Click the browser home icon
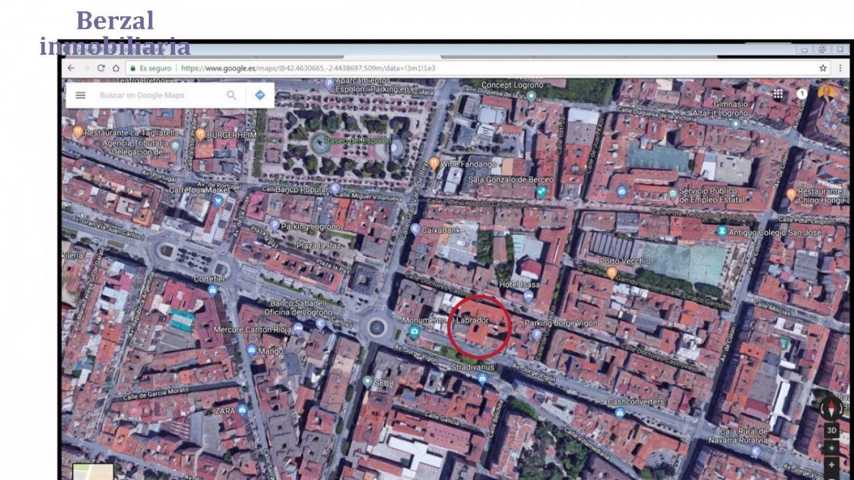The width and height of the screenshot is (854, 480). 116,68
